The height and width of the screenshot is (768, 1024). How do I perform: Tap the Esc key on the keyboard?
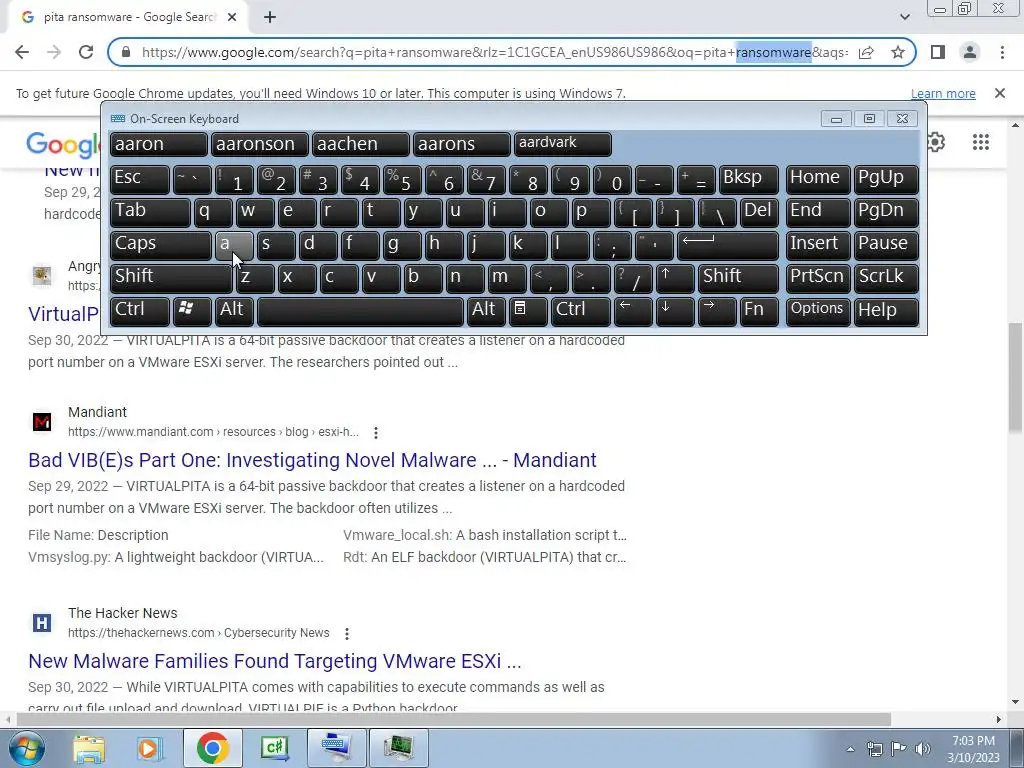[140, 180]
